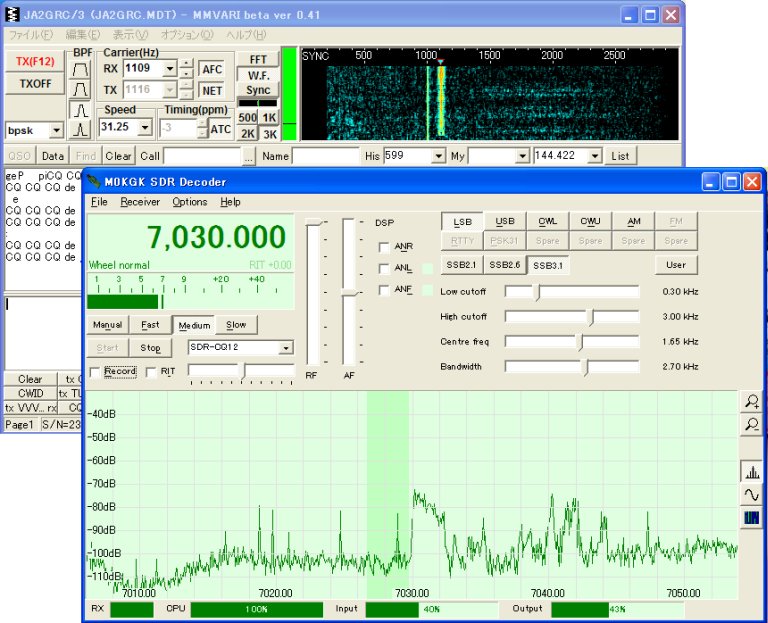The height and width of the screenshot is (623, 768).
Task: Open the Options menu in SDR Decoder
Action: click(190, 202)
